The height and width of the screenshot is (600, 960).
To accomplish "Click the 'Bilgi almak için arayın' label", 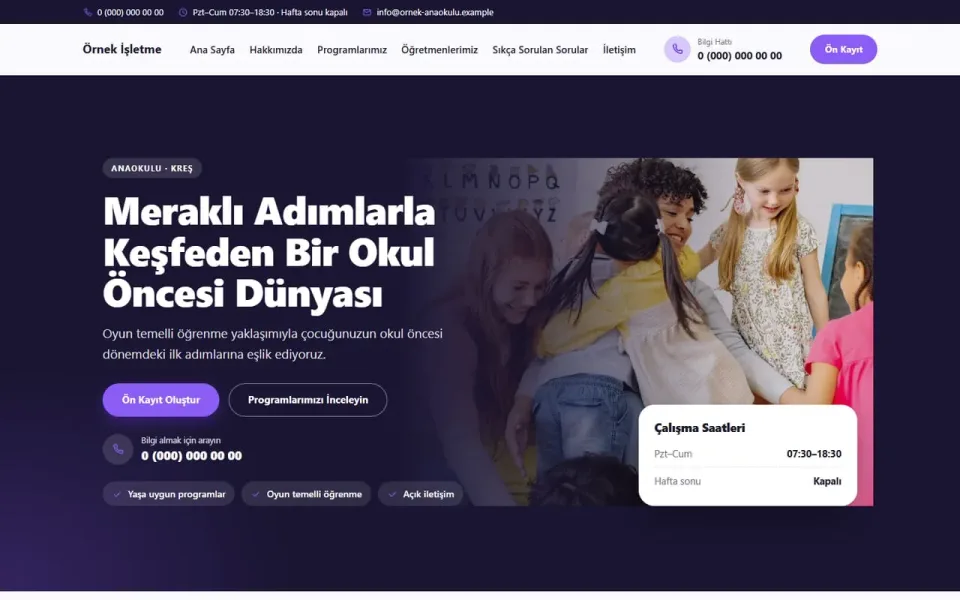I will coord(181,440).
